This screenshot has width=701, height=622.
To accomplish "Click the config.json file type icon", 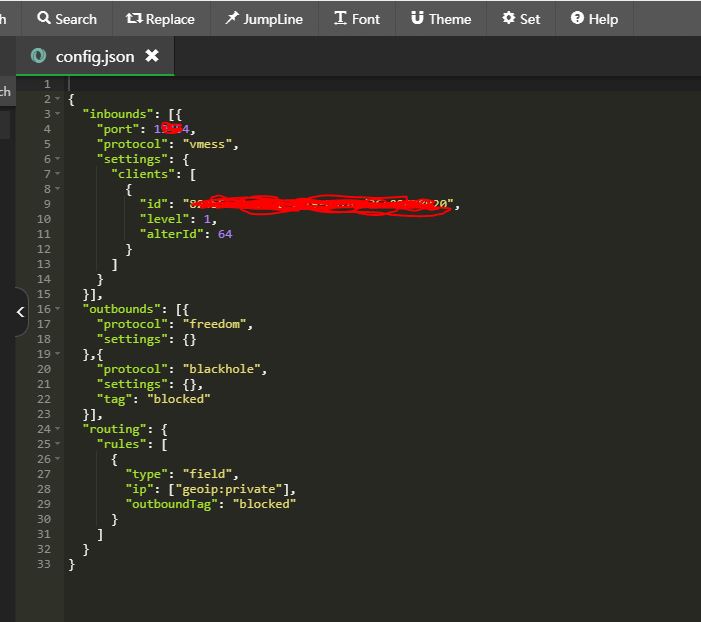I will coord(38,56).
